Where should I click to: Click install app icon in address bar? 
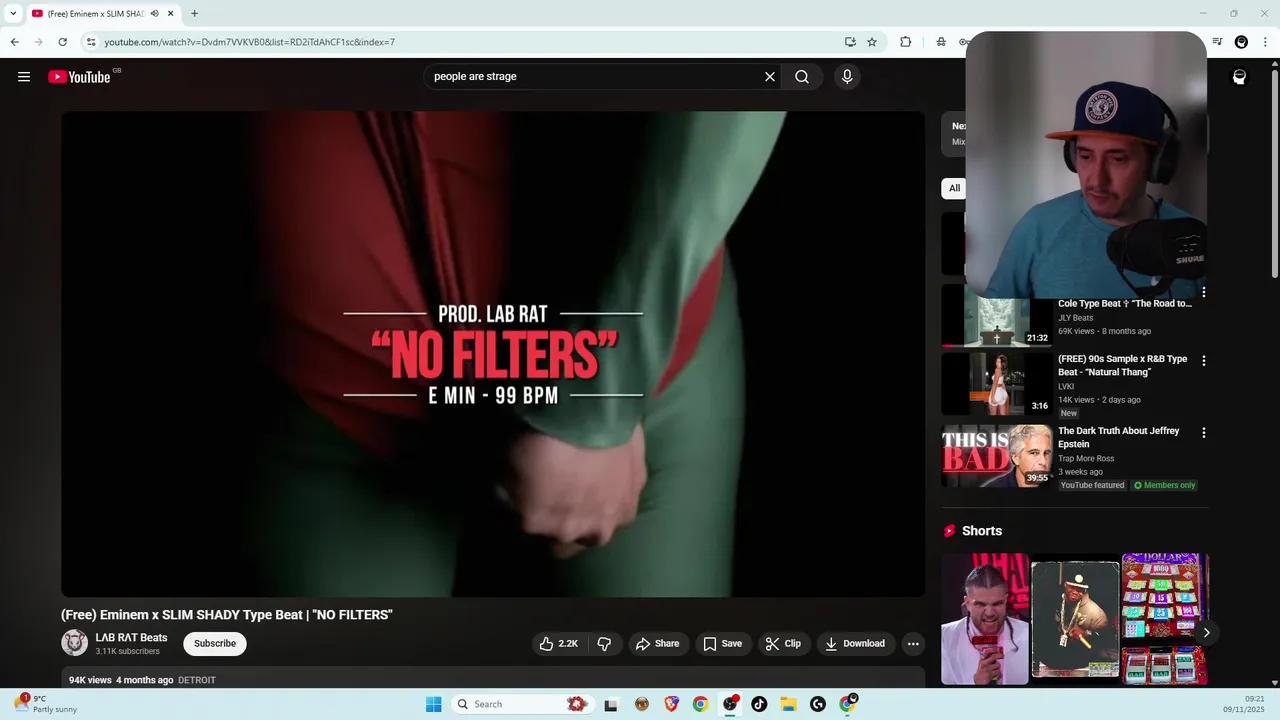coord(850,42)
